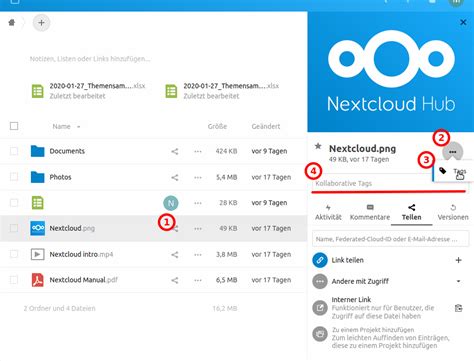This screenshot has height=361, width=474.
Task: Tick the Nextcloud.png checkbox
Action: pyautogui.click(x=14, y=228)
